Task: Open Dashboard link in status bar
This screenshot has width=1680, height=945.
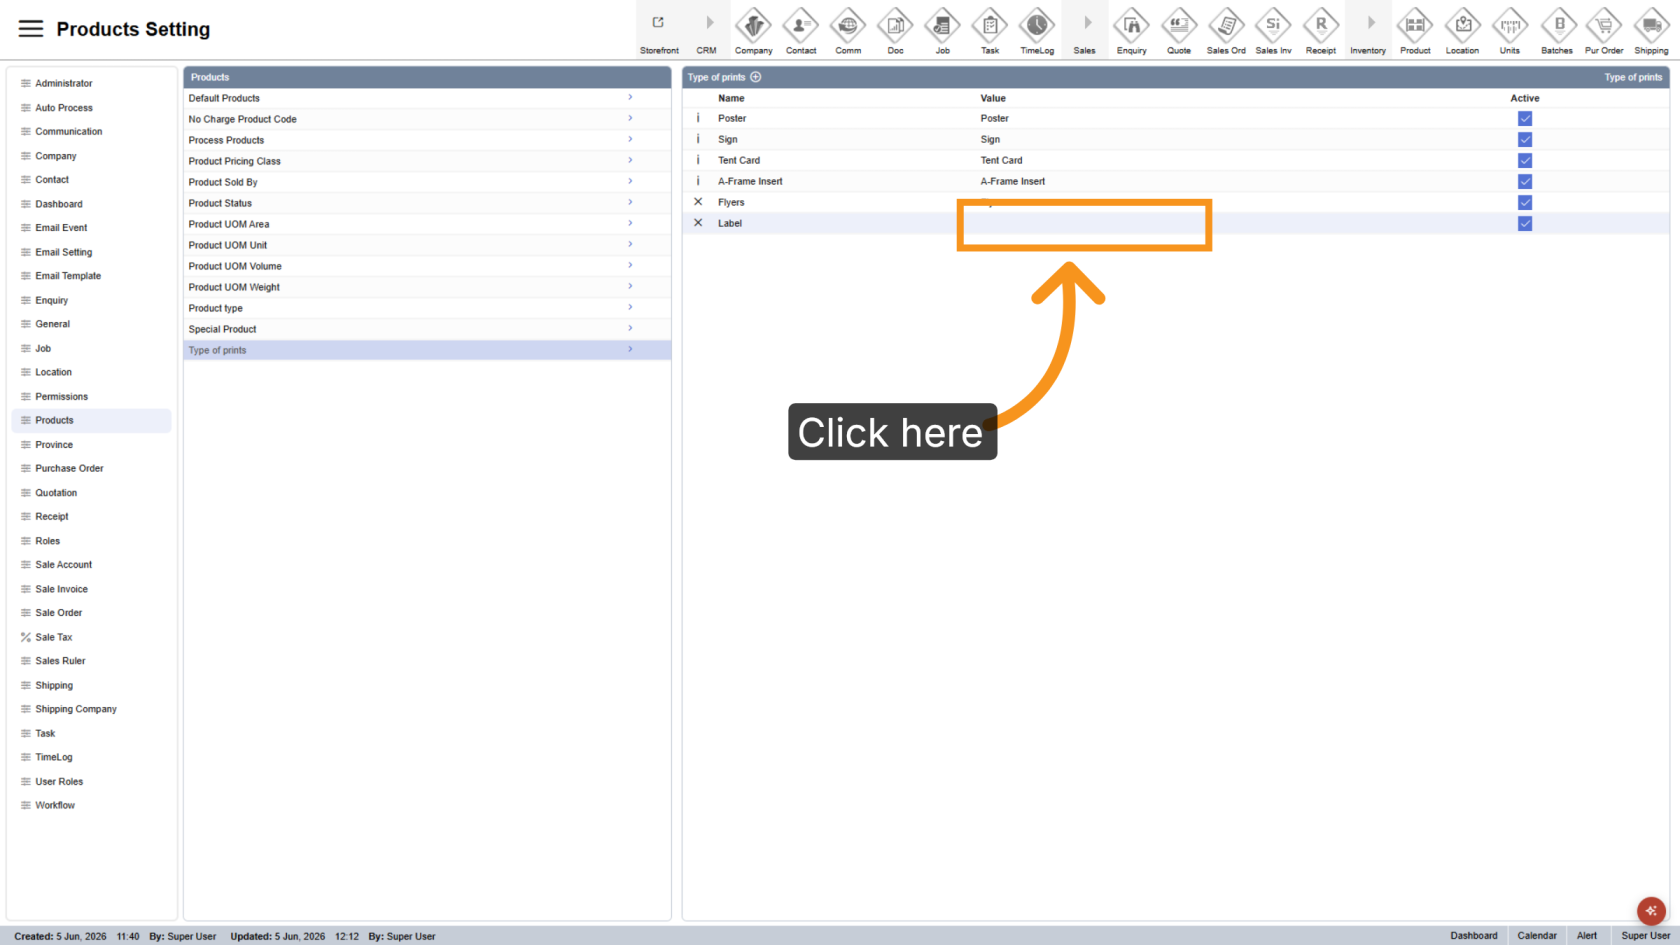Action: point(1474,936)
